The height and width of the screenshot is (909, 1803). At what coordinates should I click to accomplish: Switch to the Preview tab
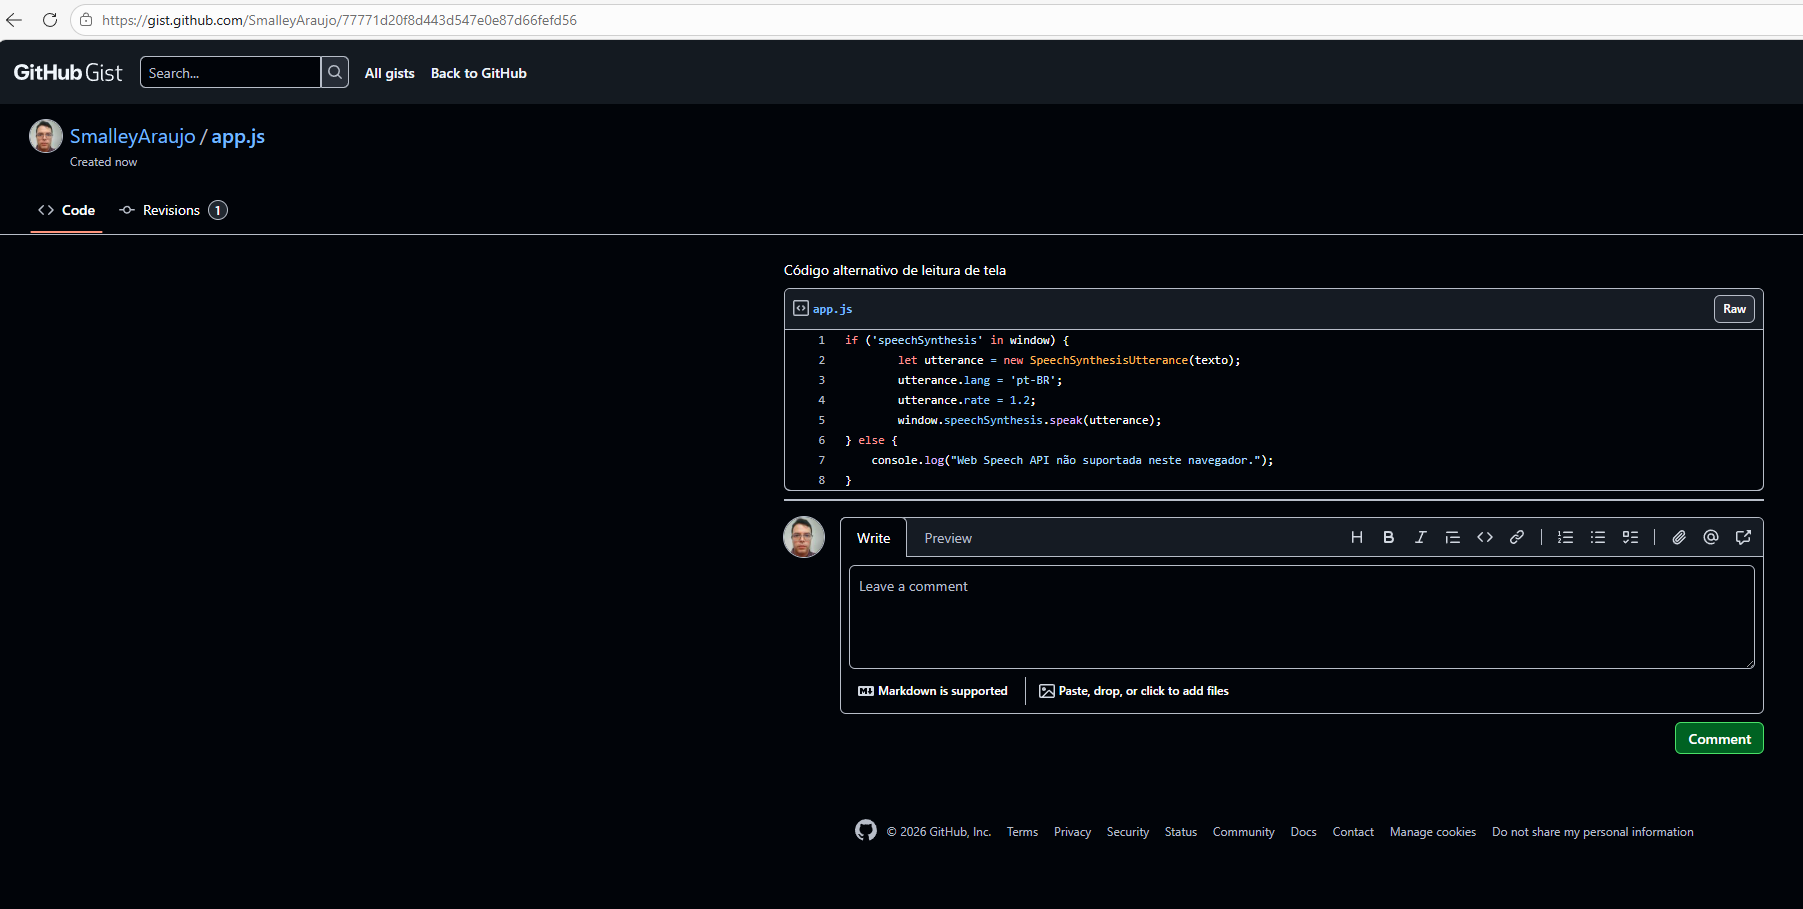948,538
